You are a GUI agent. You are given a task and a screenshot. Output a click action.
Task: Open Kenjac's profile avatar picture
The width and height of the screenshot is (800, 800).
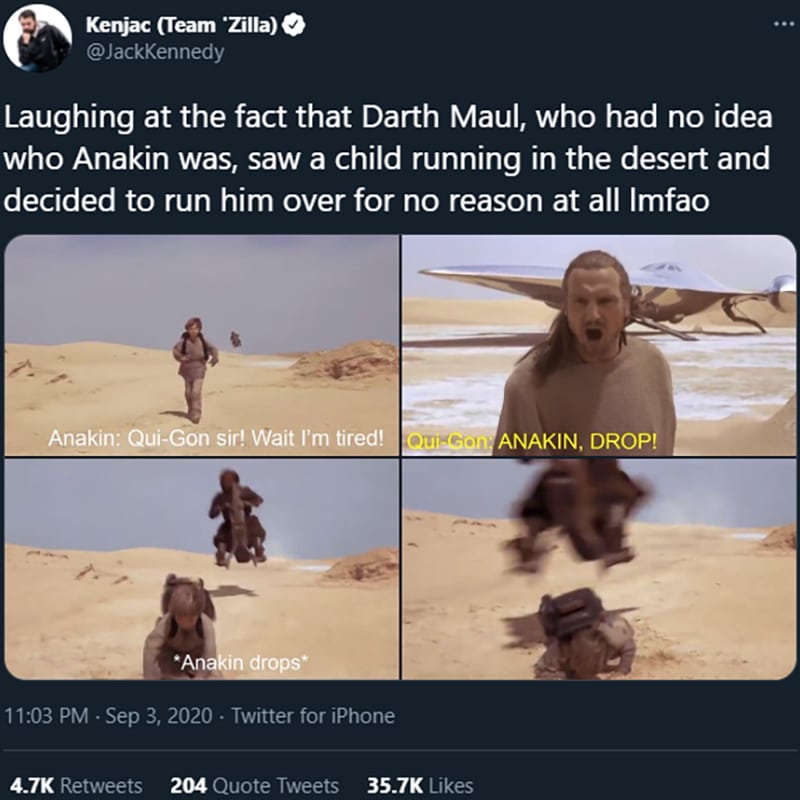[37, 37]
